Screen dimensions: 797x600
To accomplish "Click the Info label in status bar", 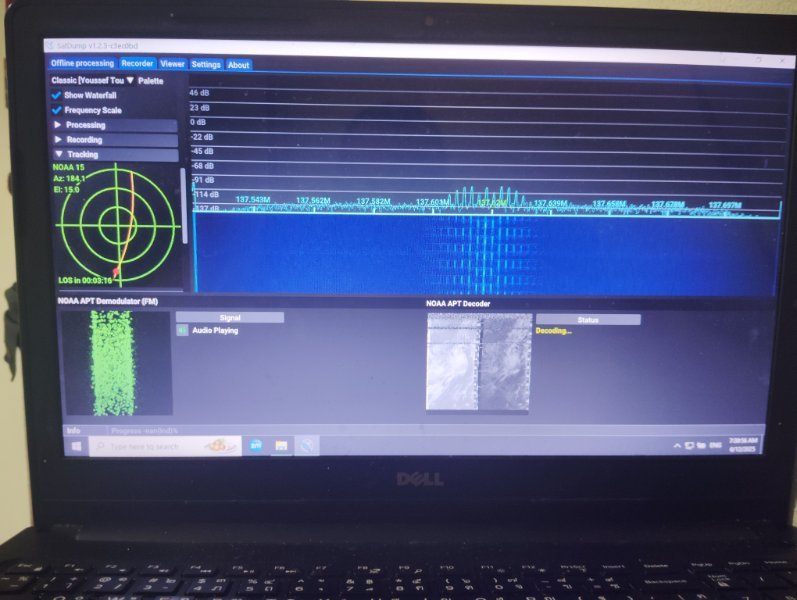I will [x=73, y=430].
